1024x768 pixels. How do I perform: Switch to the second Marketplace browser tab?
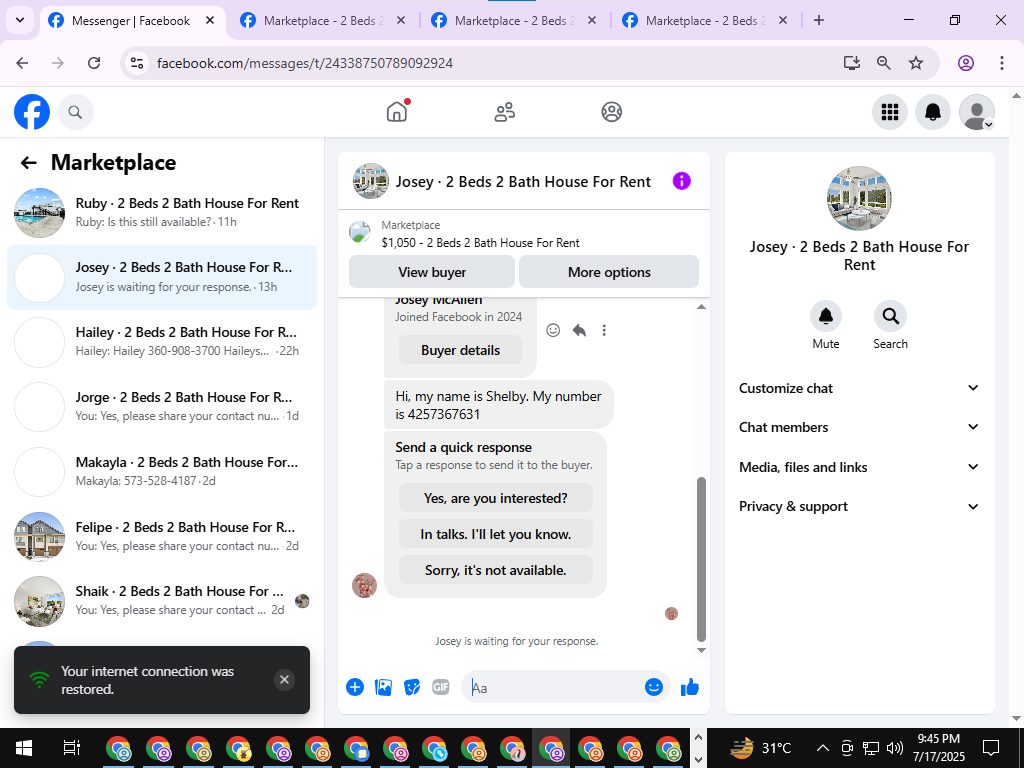pos(323,21)
